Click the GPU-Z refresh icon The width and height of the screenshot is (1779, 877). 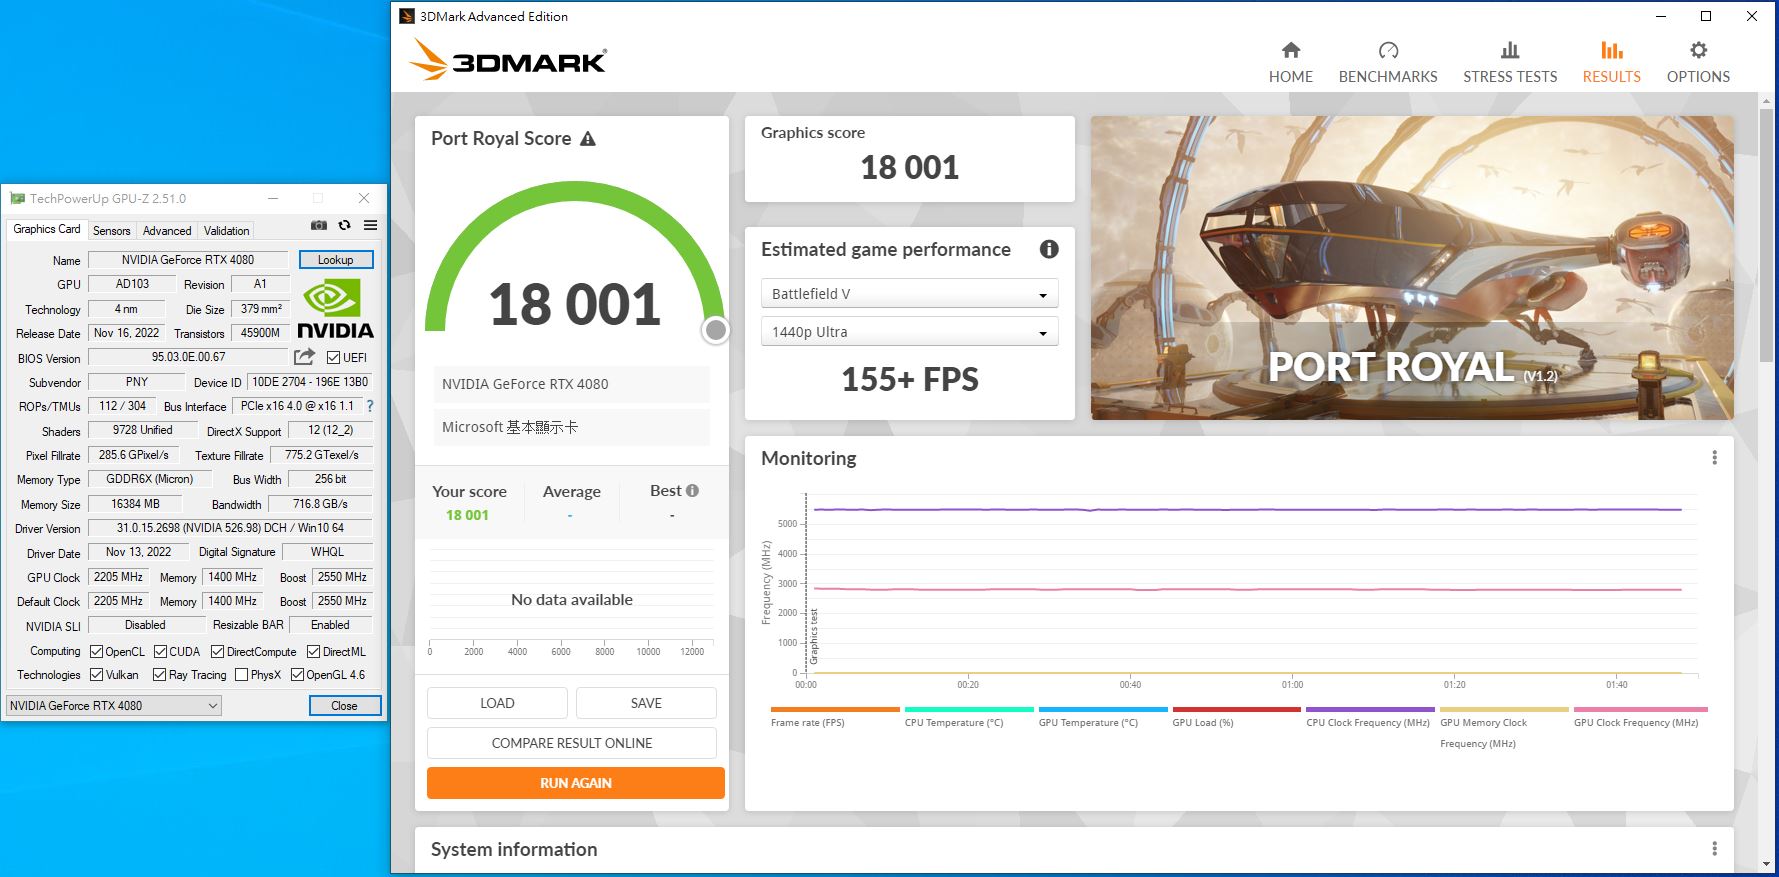click(x=344, y=226)
